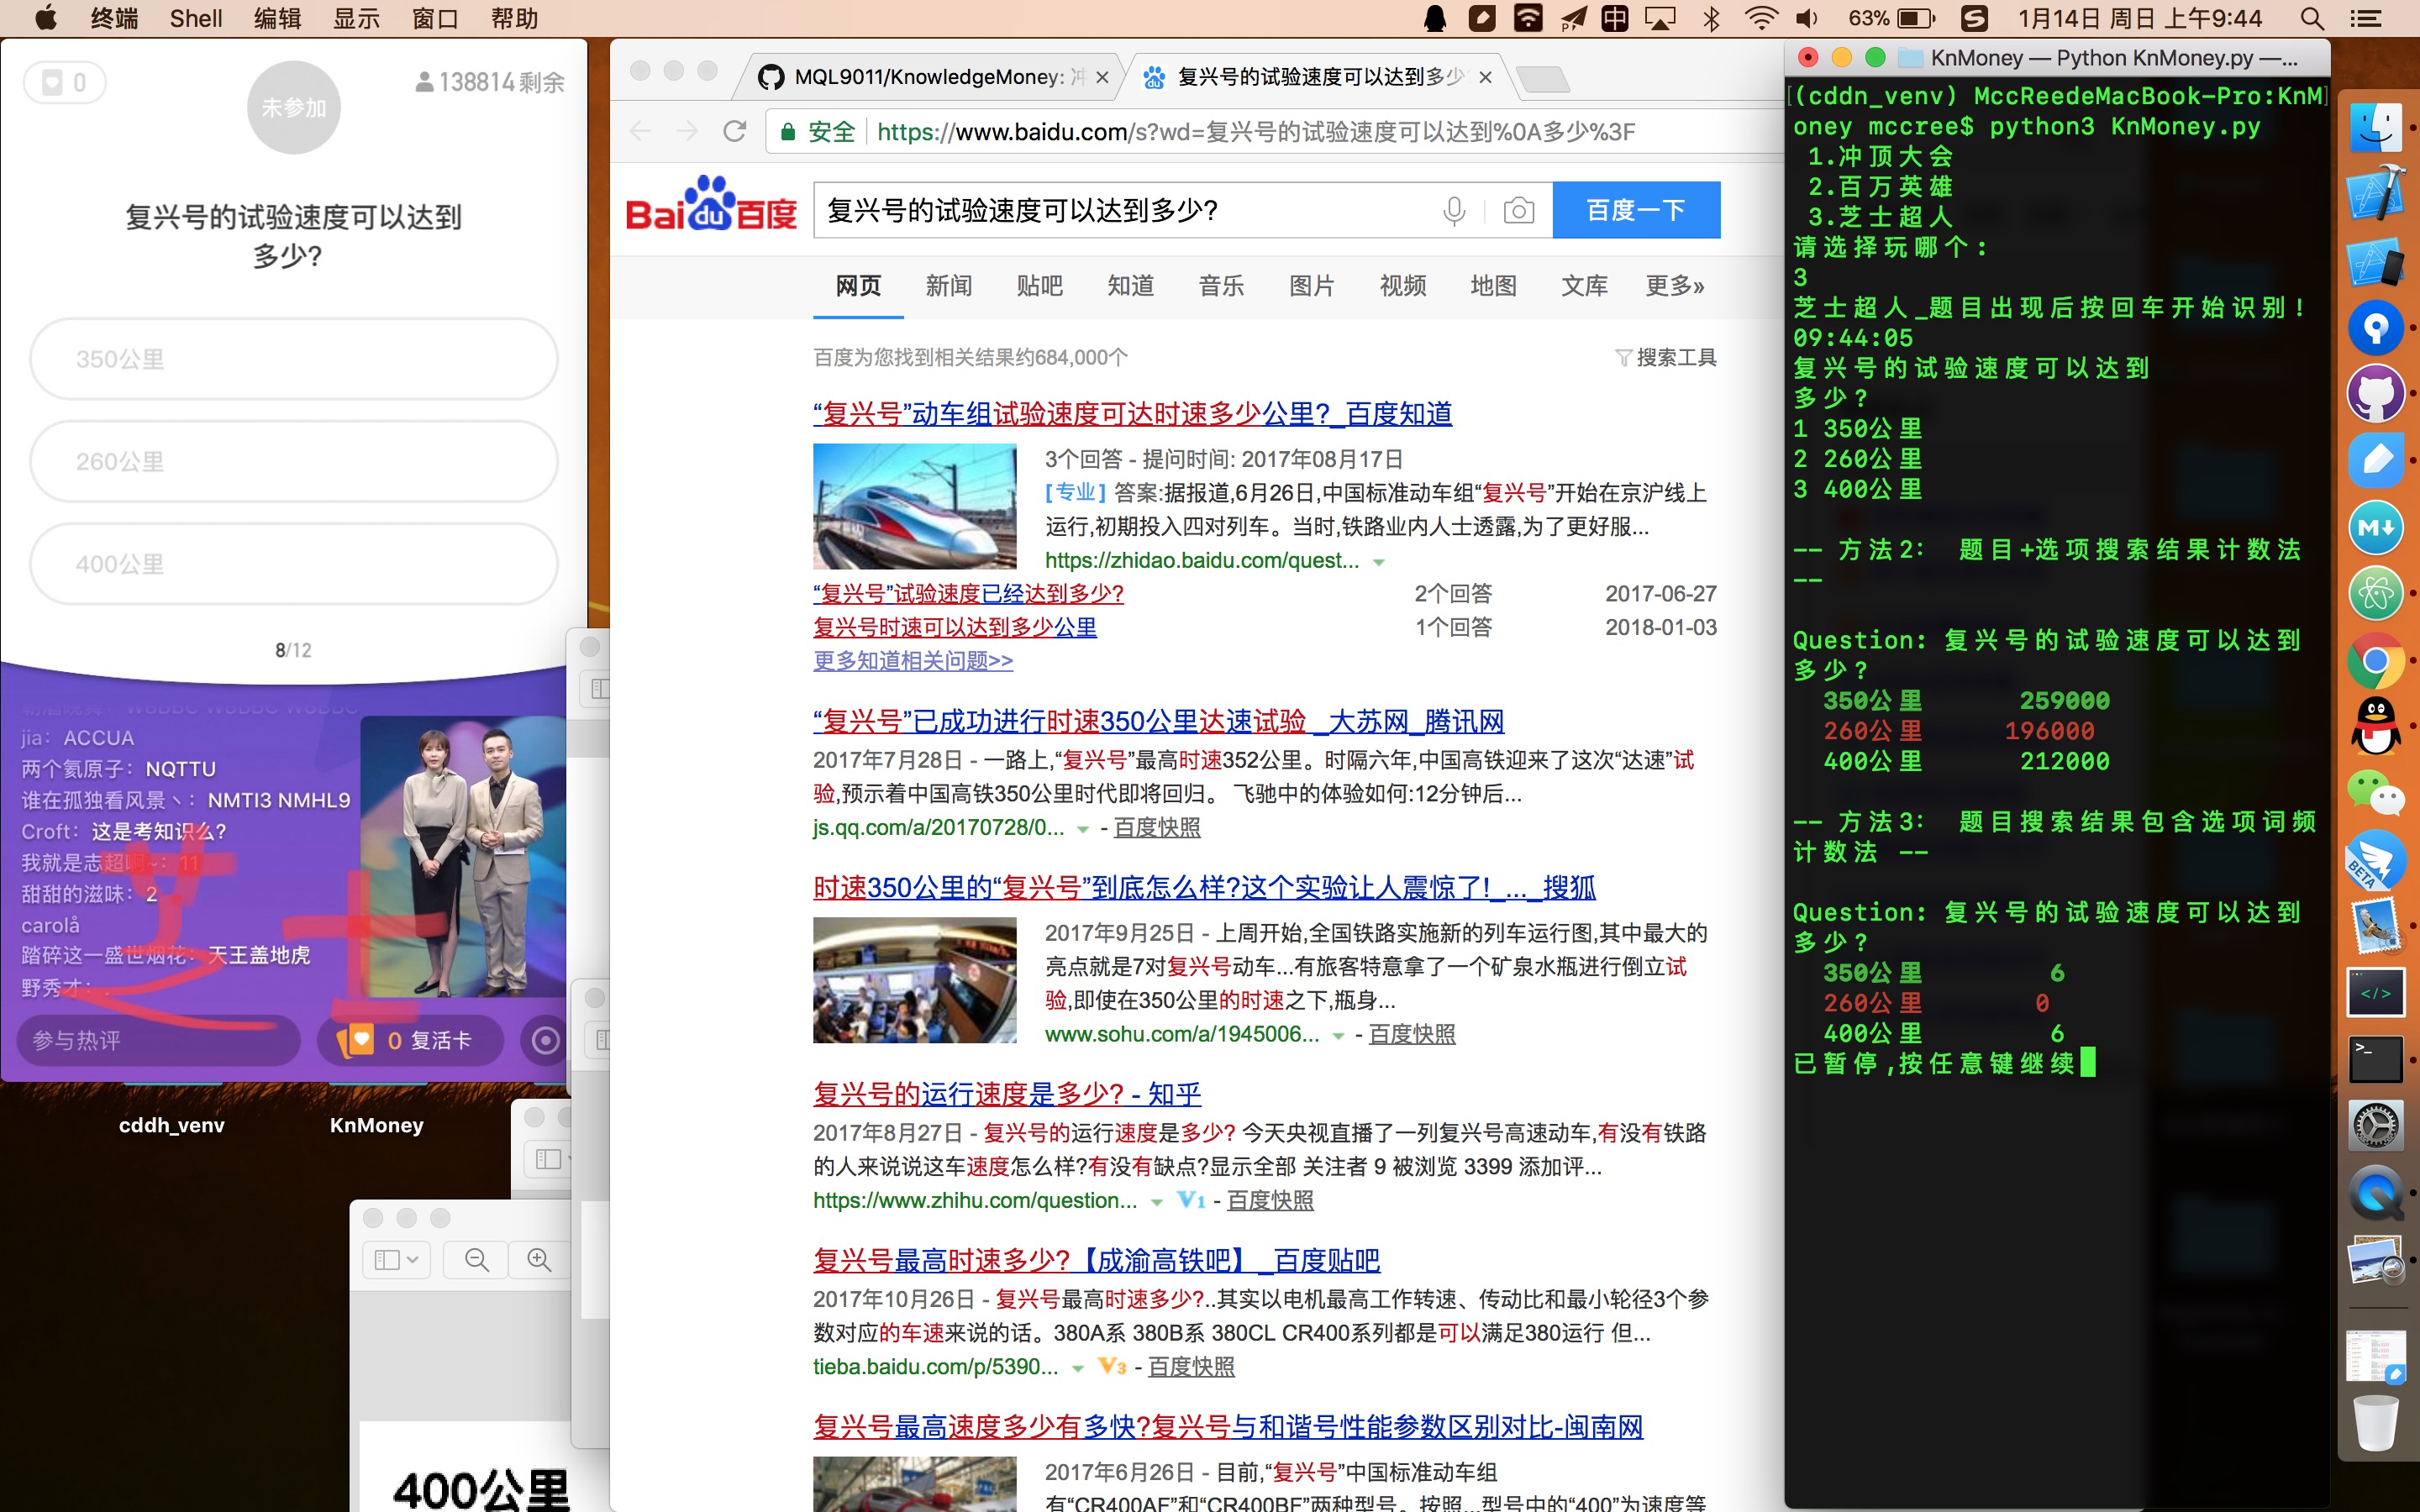Expand arrow beside js.qq.com result URL
Viewport: 2420px width, 1512px height.
(x=1082, y=829)
